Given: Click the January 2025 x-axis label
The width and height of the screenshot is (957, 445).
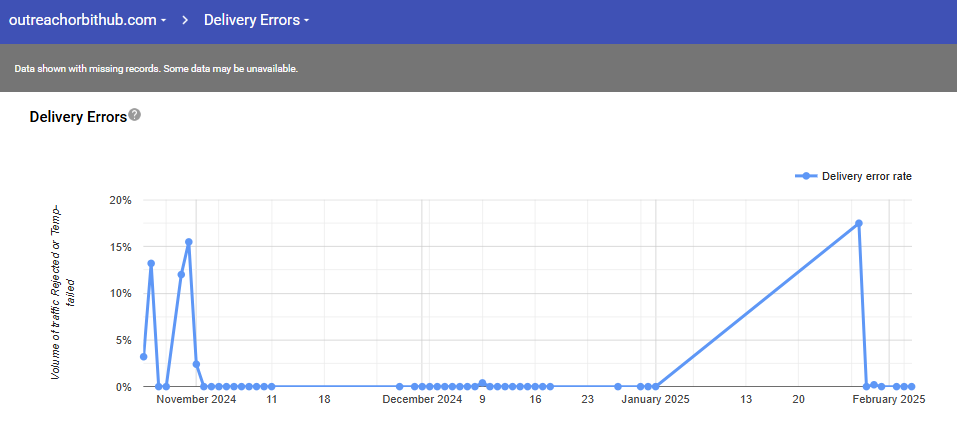Looking at the screenshot, I should [x=656, y=400].
